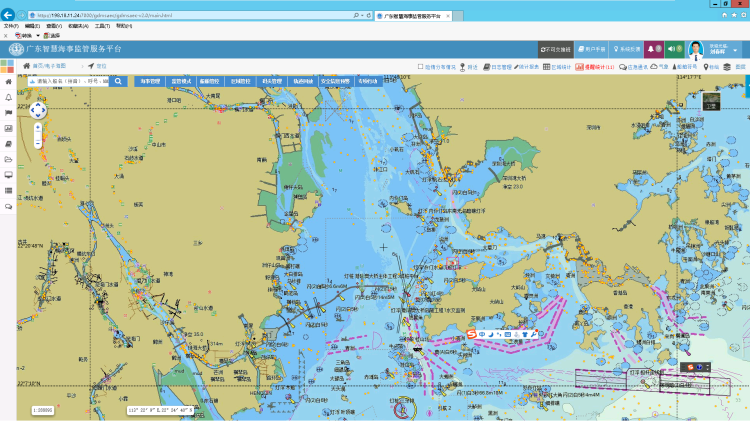Open the home icon in left sidebar

[9, 82]
